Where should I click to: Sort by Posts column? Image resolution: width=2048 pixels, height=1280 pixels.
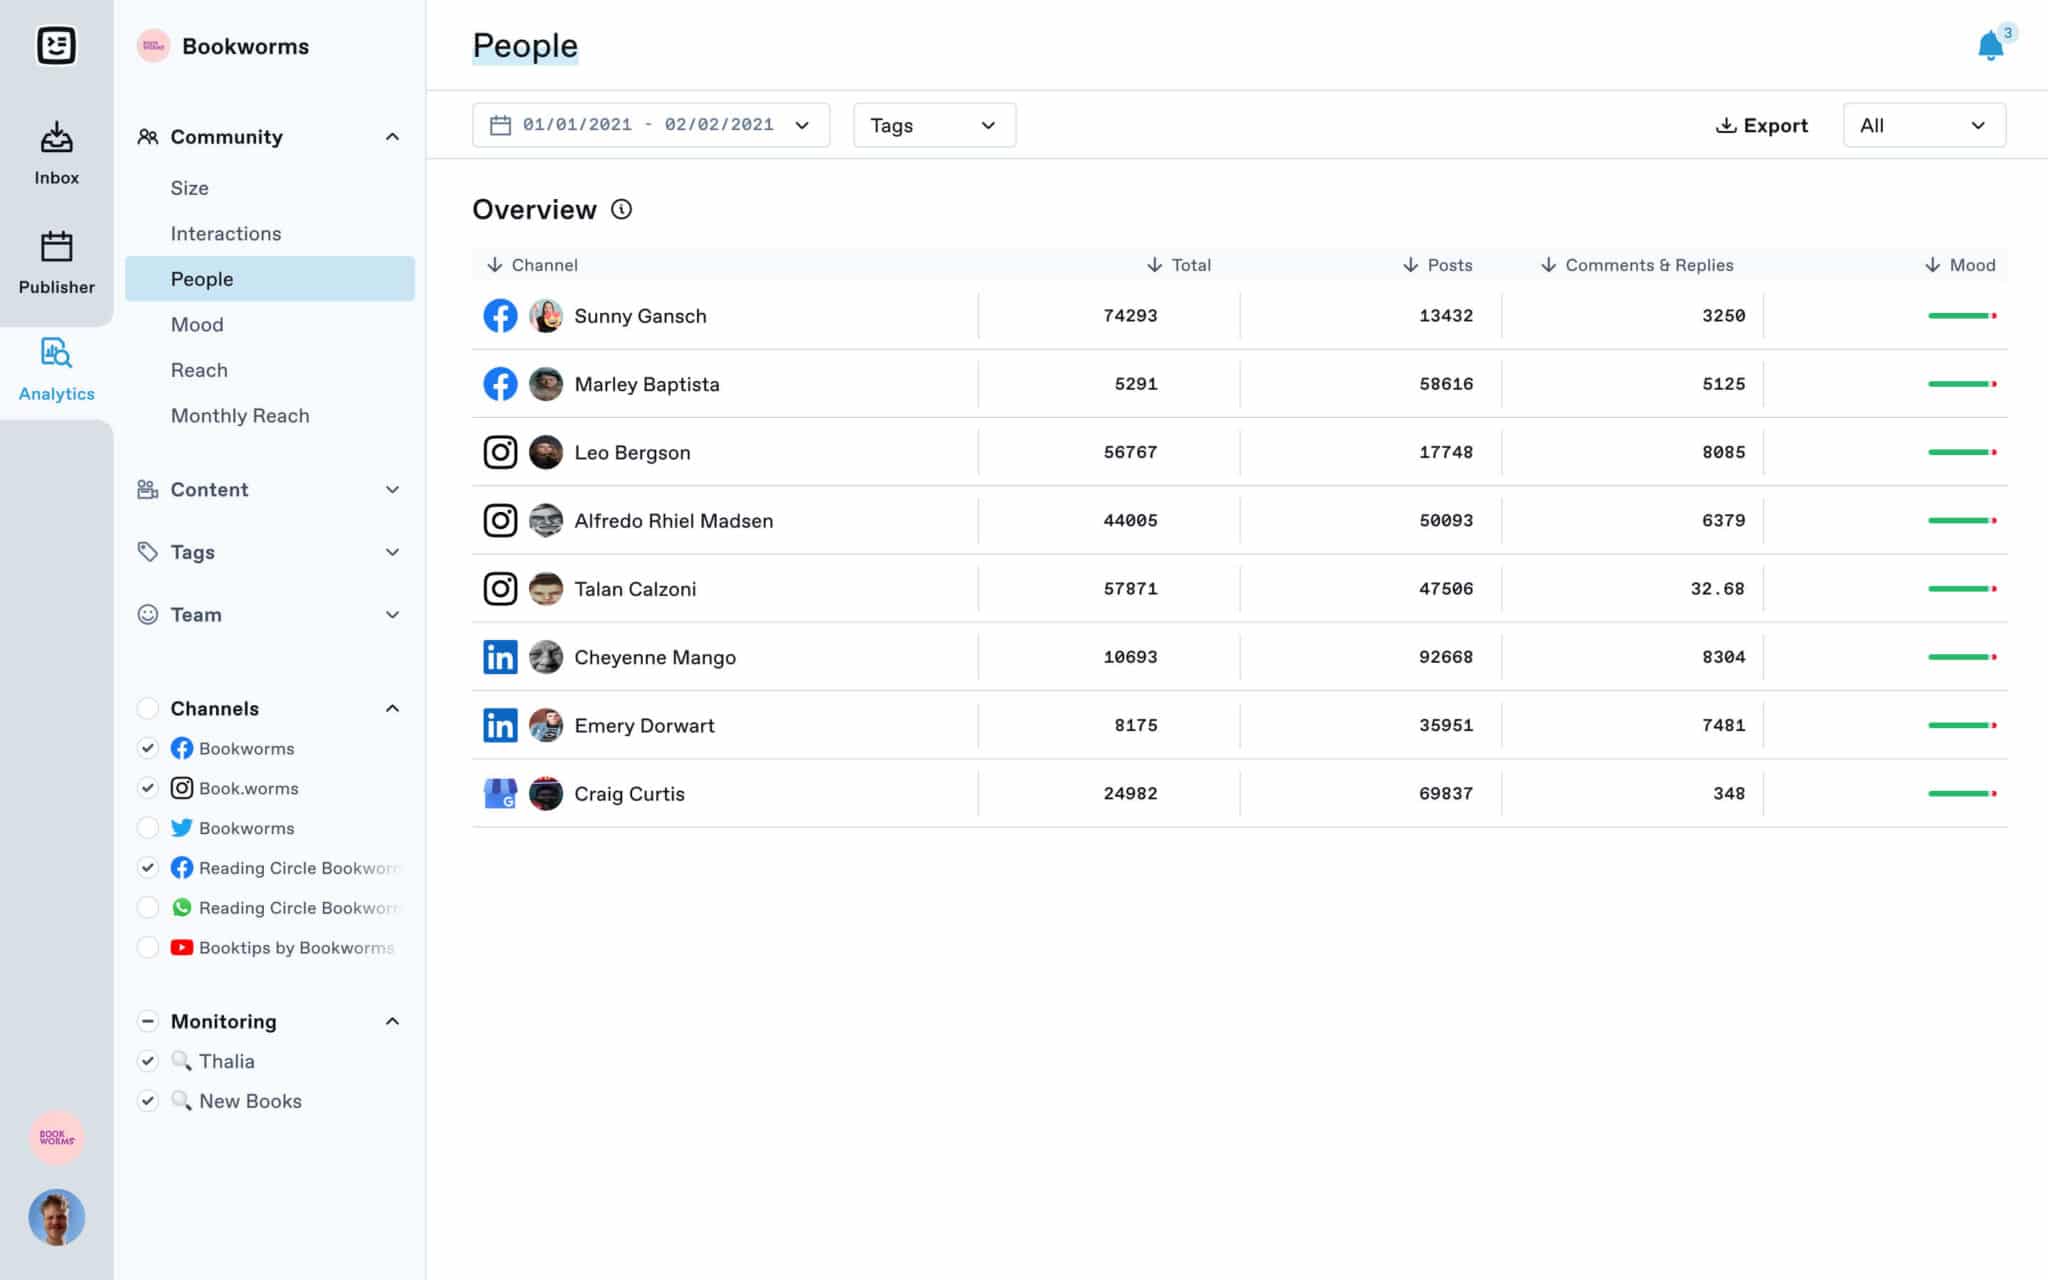[x=1437, y=265]
